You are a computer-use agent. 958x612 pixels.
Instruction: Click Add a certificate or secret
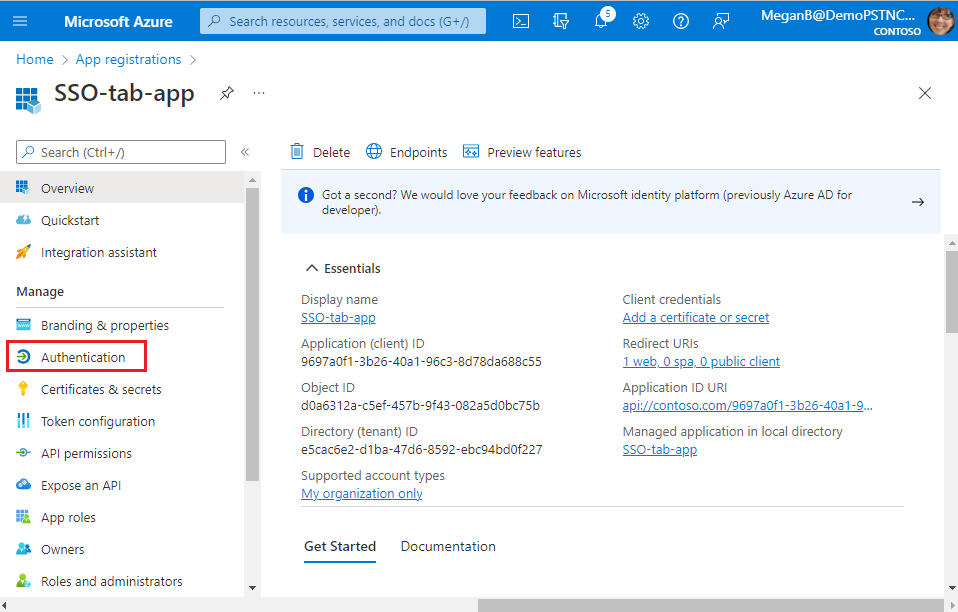pyautogui.click(x=695, y=318)
